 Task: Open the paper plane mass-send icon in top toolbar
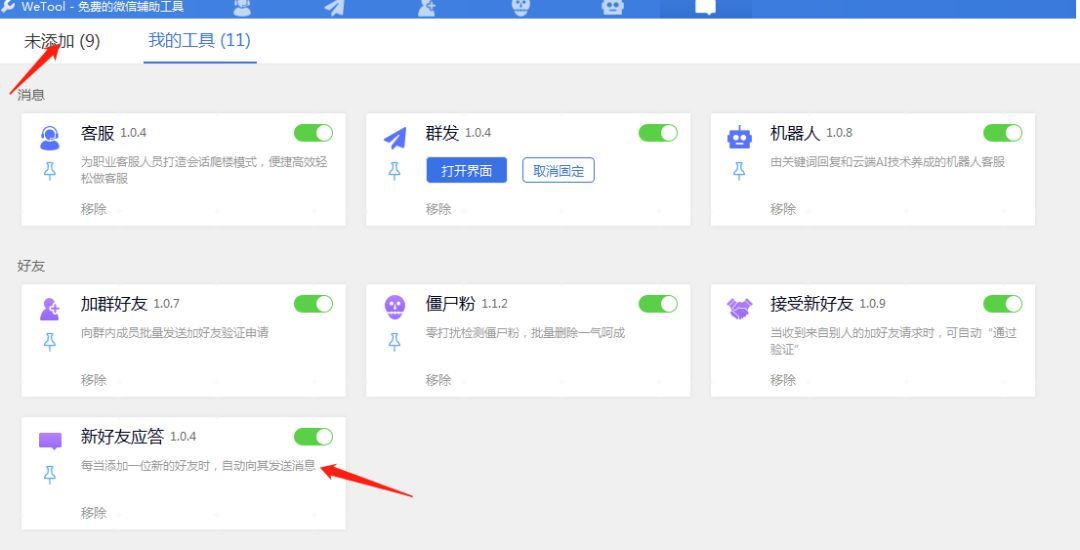coord(335,8)
